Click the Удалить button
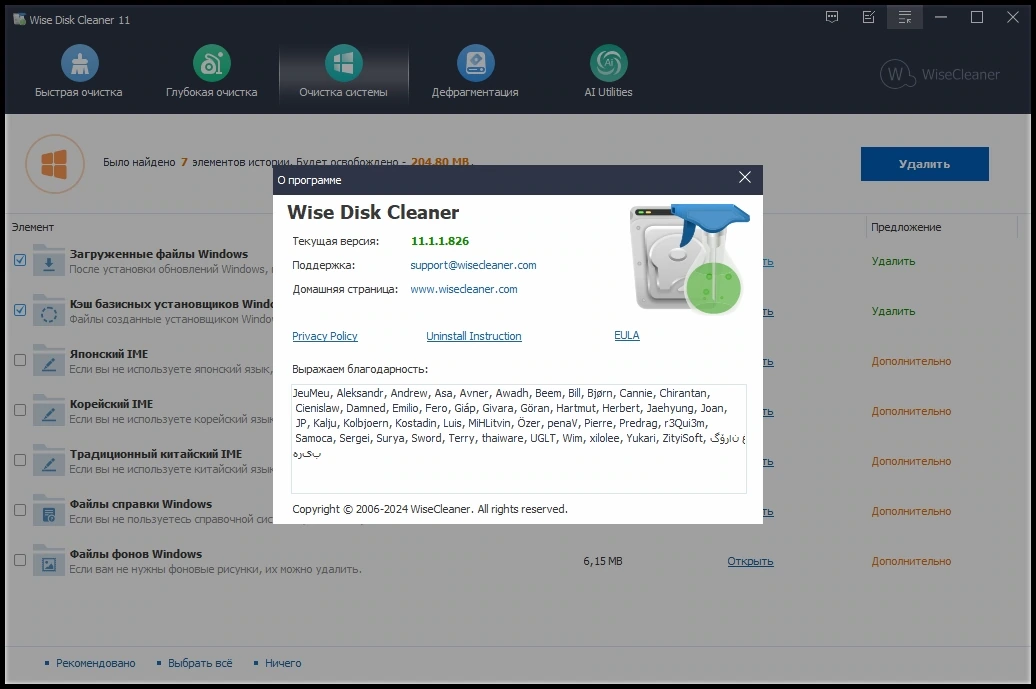Image resolution: width=1036 pixels, height=689 pixels. pyautogui.click(x=924, y=164)
